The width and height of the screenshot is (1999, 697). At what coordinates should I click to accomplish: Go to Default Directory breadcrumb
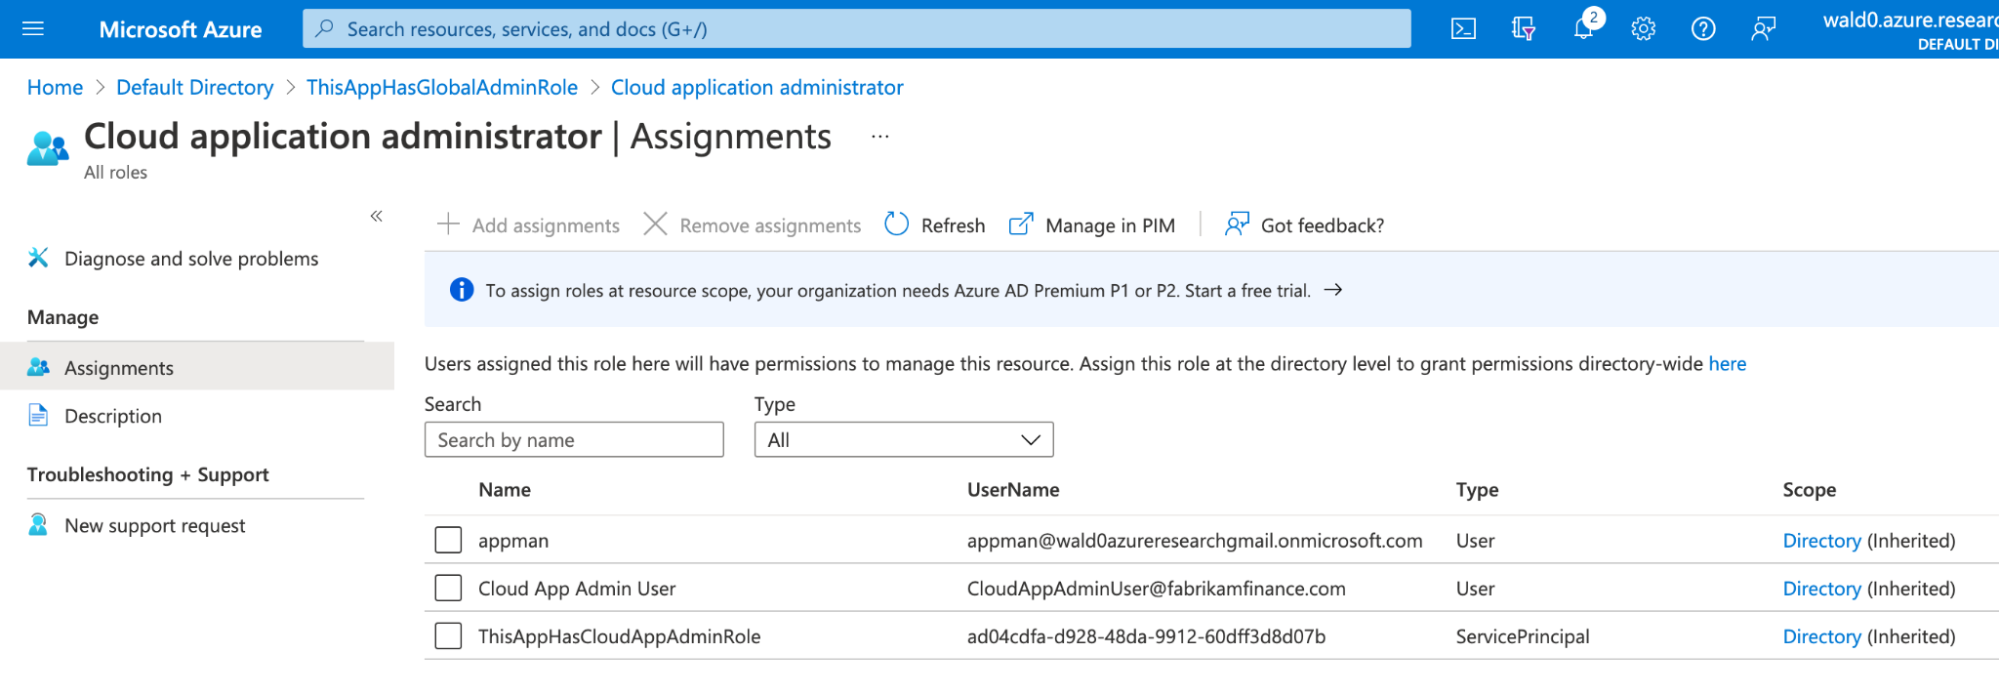click(x=195, y=88)
